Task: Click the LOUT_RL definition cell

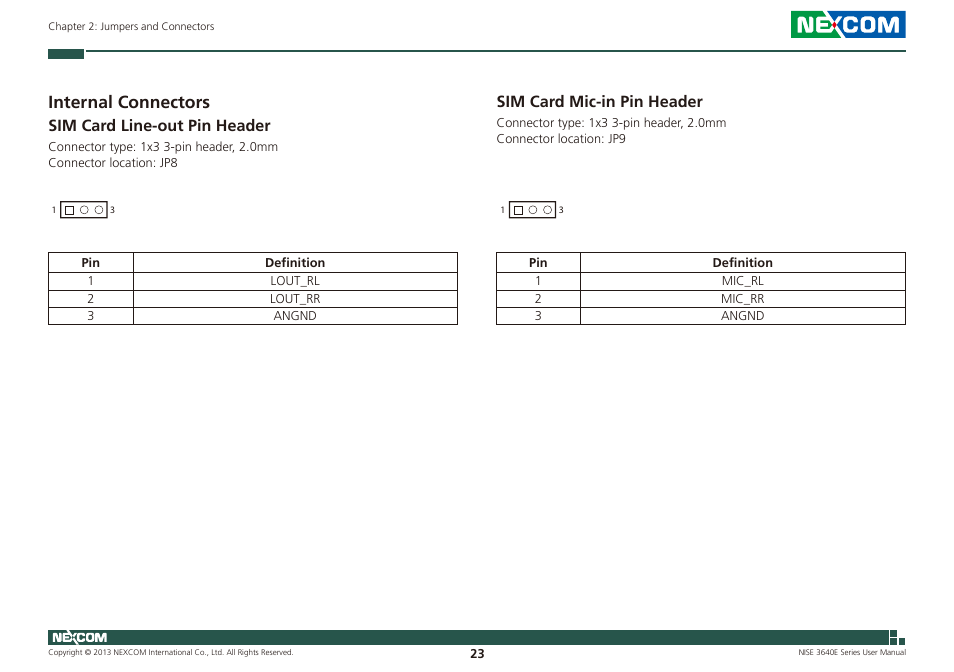Action: tap(295, 281)
